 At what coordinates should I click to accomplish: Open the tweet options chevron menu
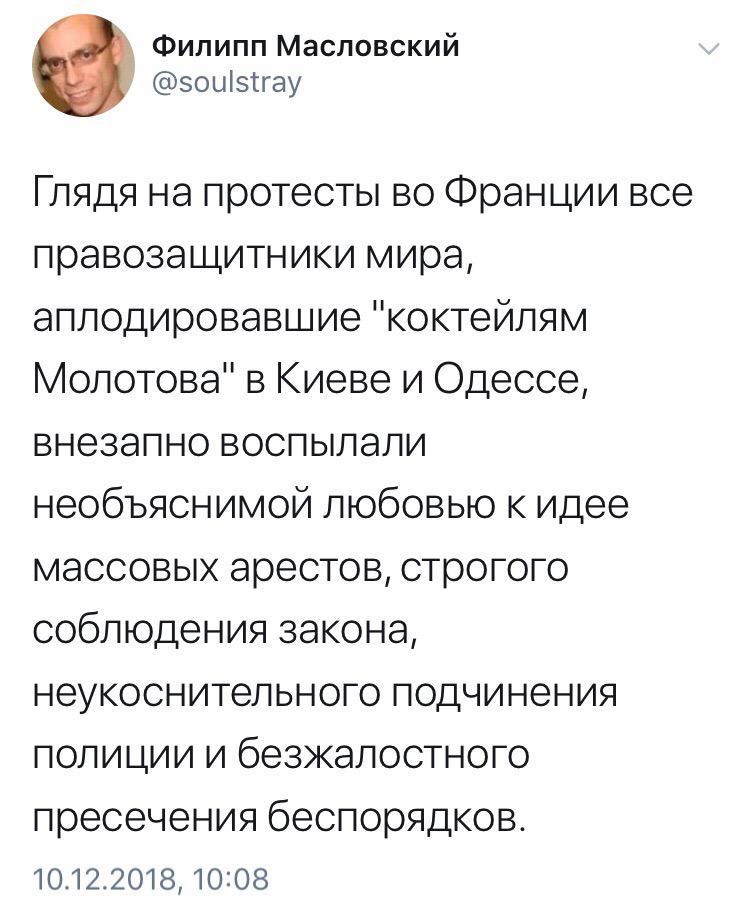[x=709, y=51]
